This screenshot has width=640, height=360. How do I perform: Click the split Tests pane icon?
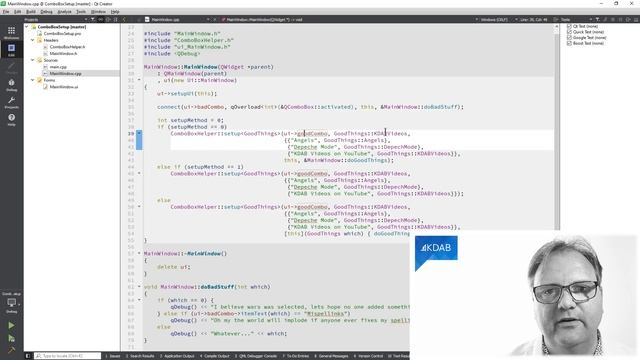[x=629, y=19]
